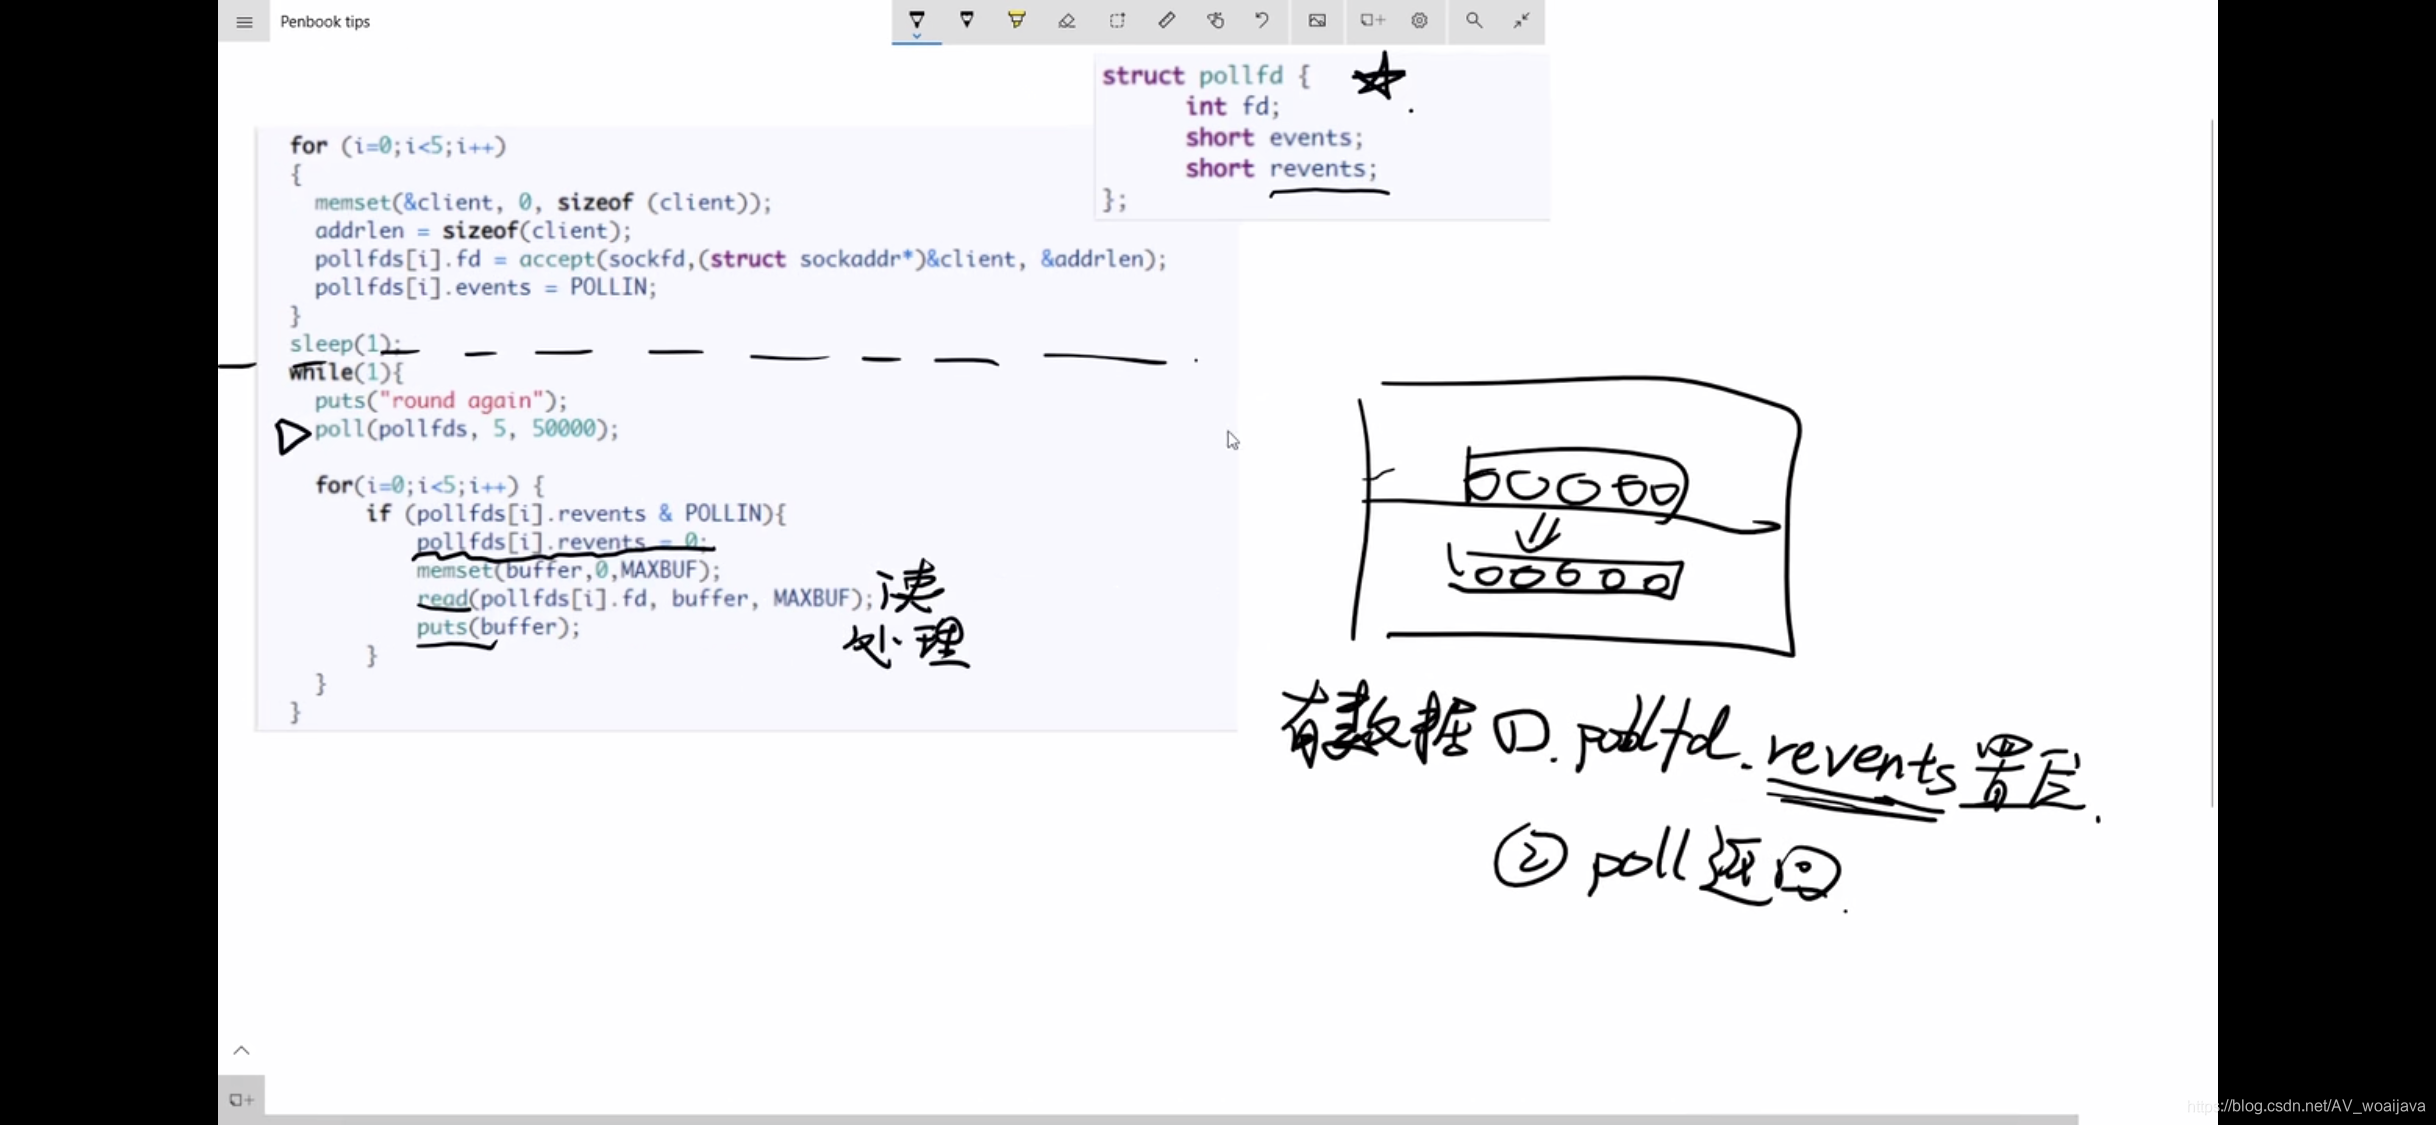Viewport: 2436px width, 1125px height.
Task: Select the second pencil pen tool
Action: click(966, 19)
